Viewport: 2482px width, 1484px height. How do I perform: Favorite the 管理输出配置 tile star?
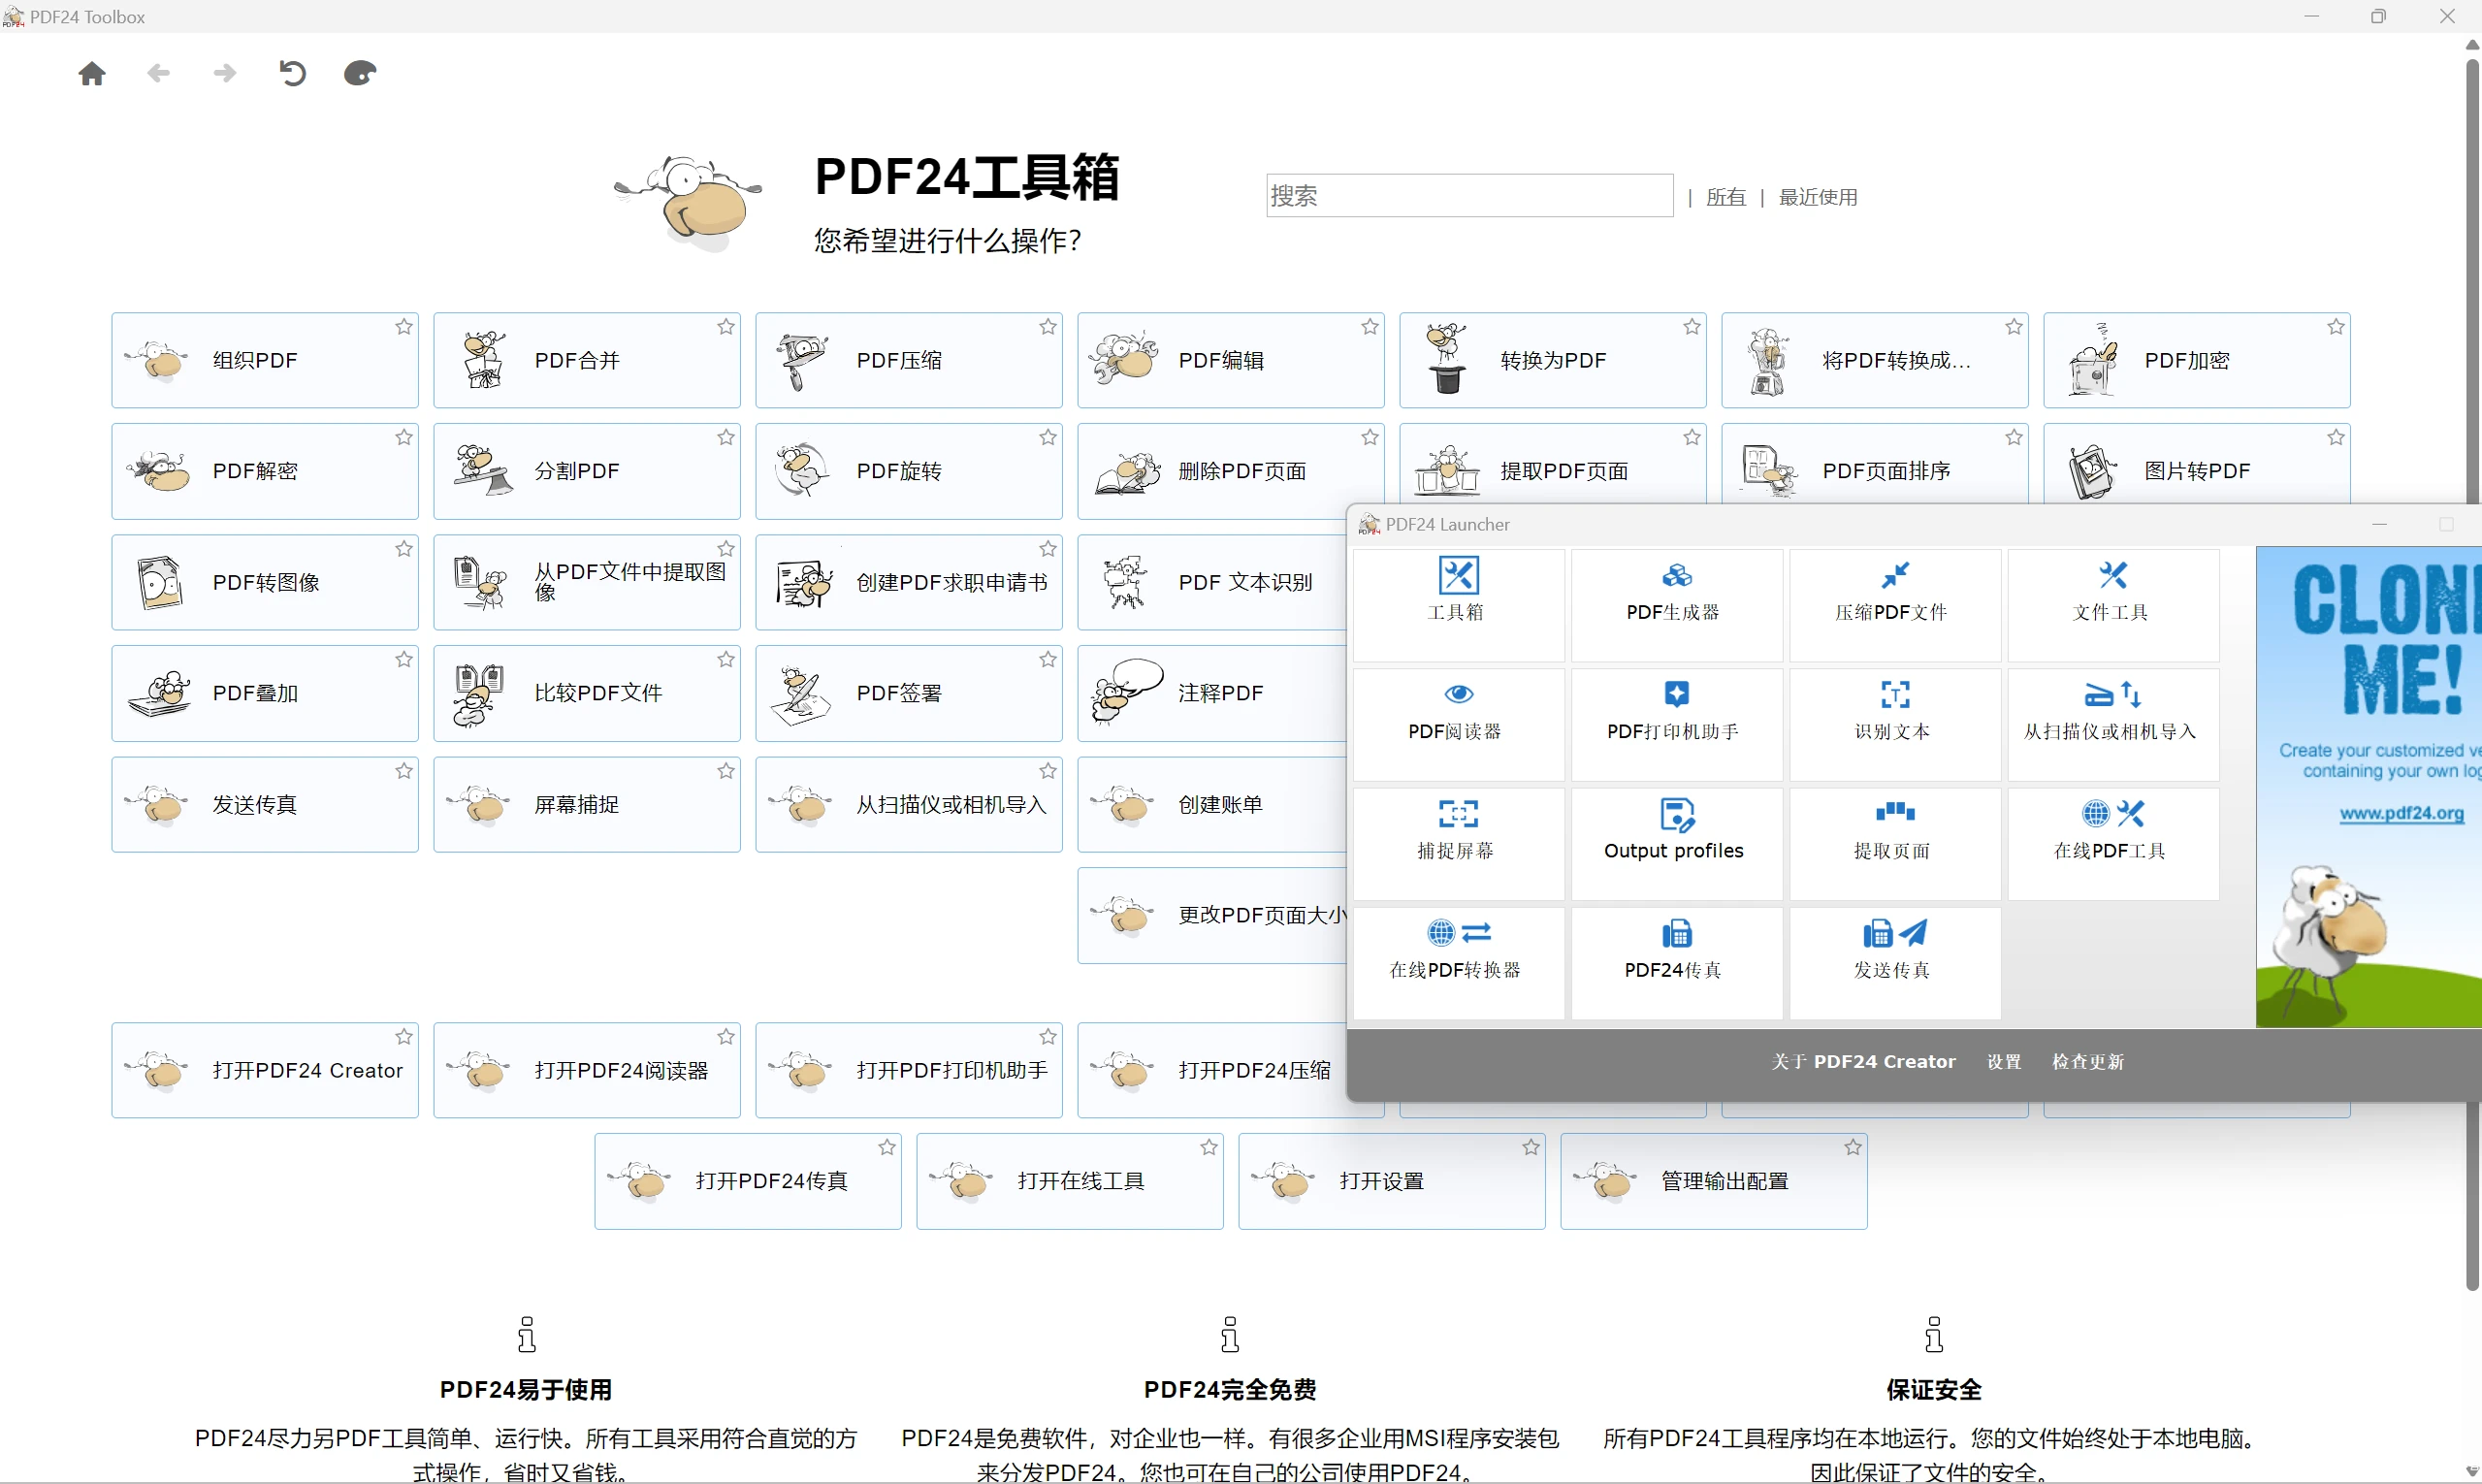[x=1853, y=1148]
